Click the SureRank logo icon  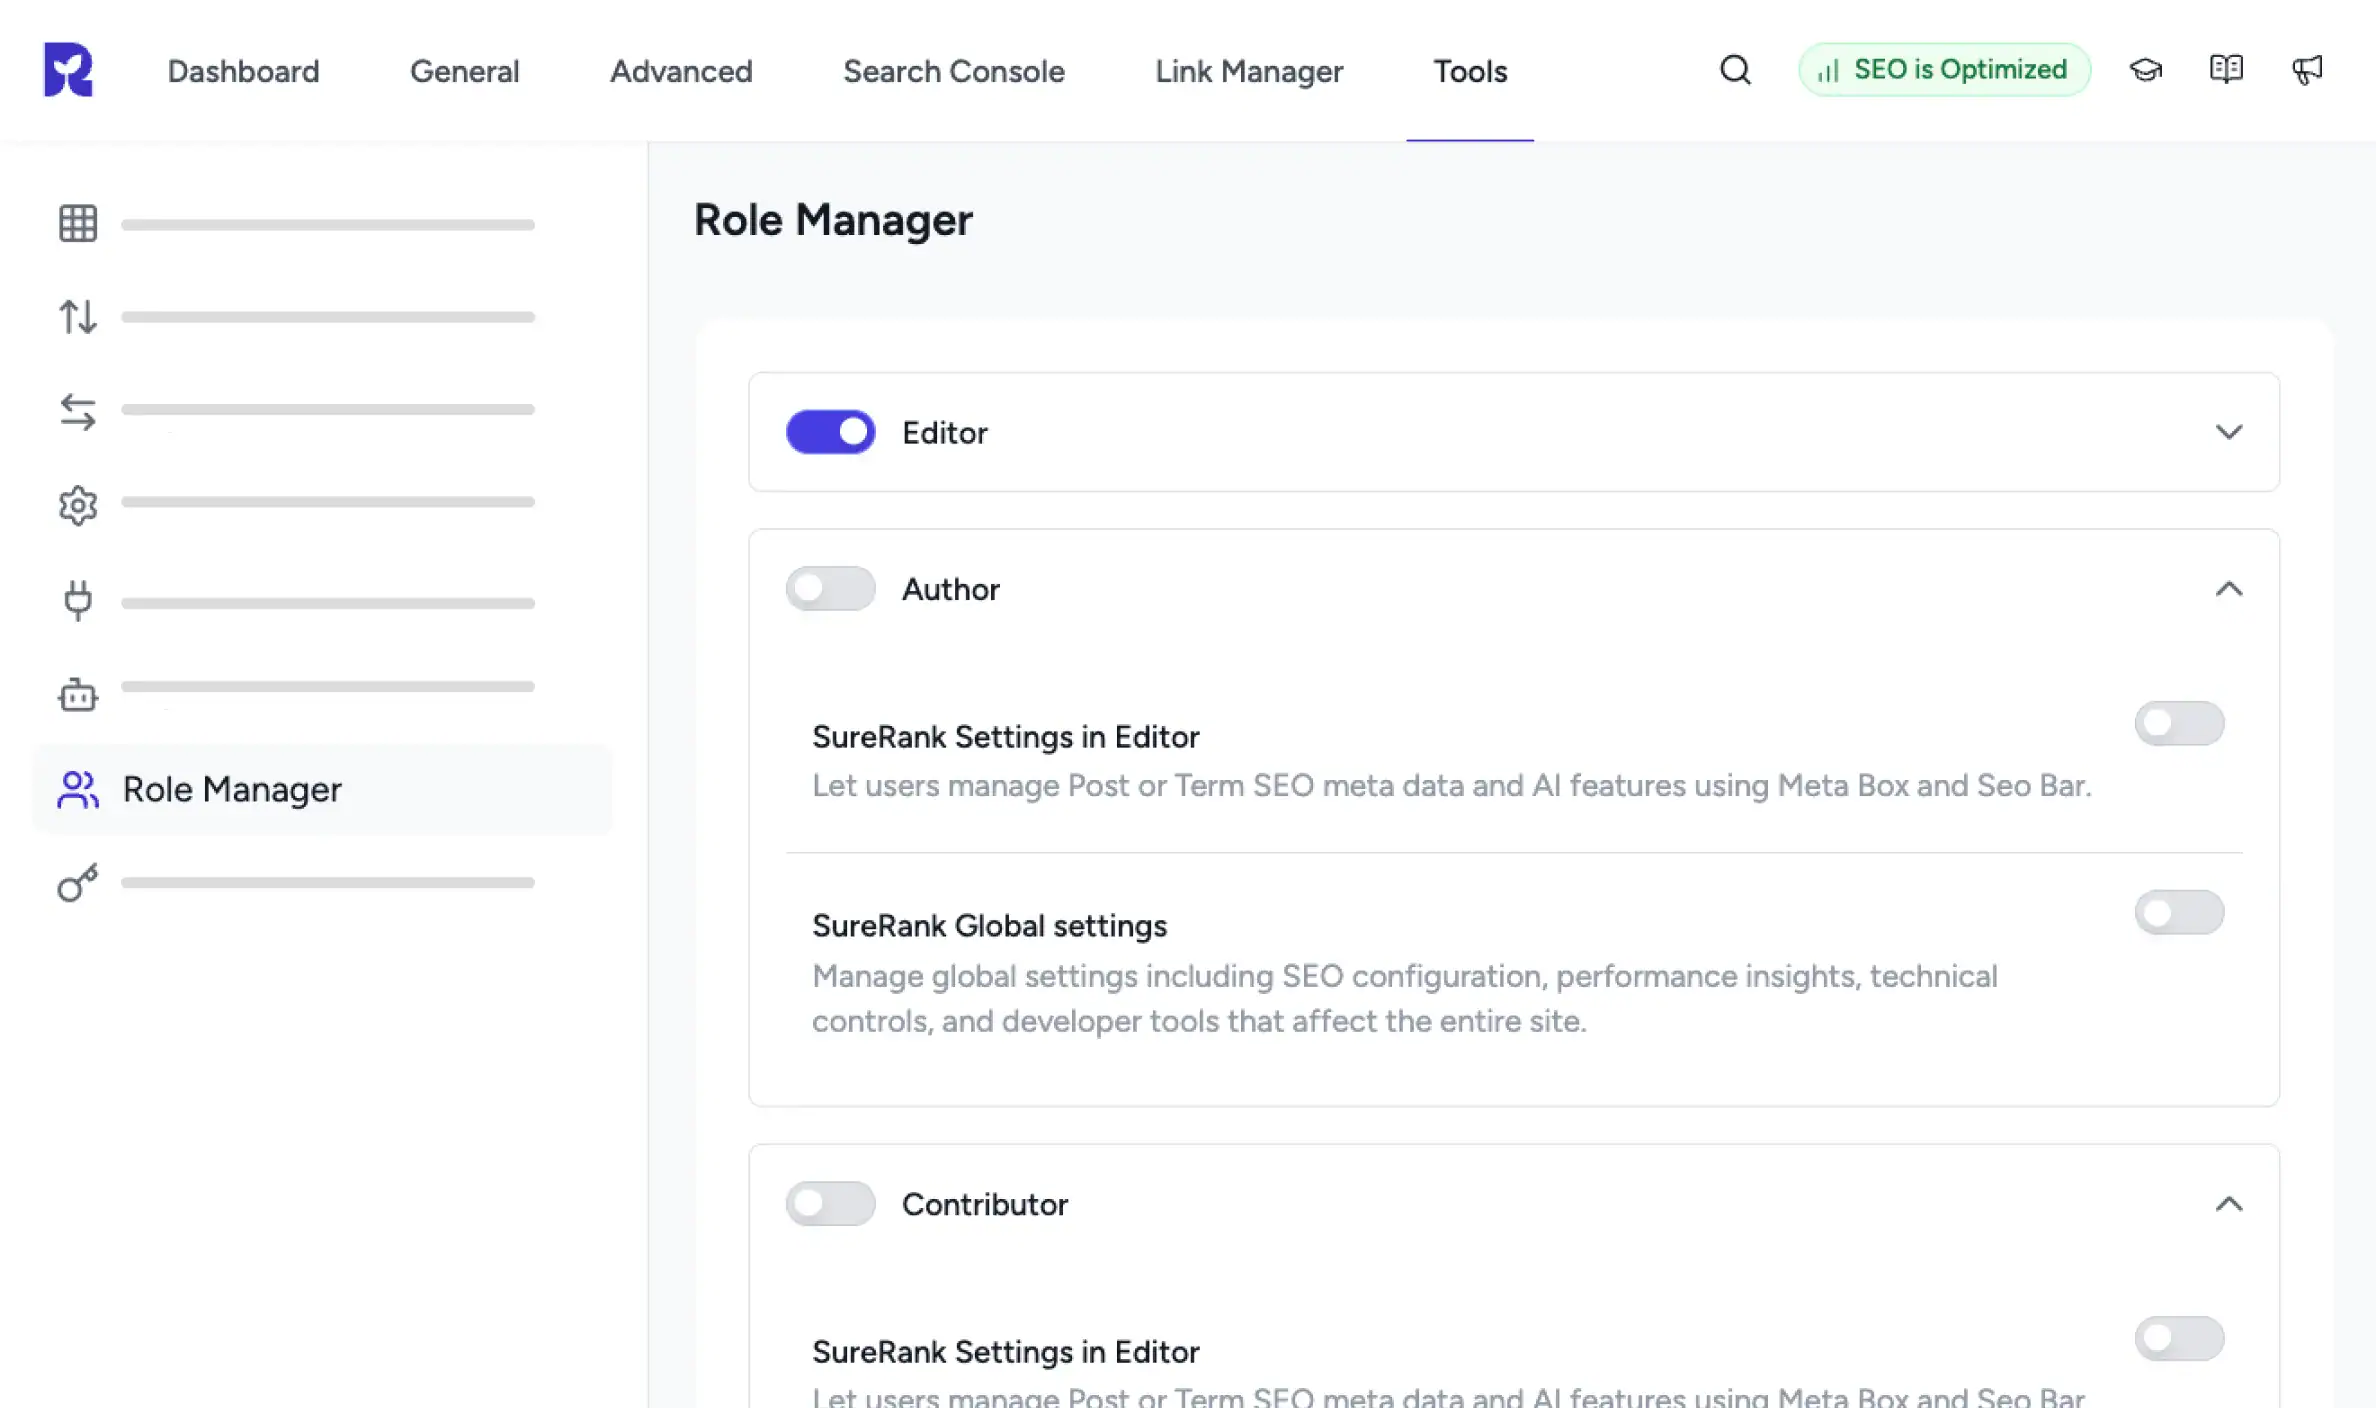[x=68, y=70]
